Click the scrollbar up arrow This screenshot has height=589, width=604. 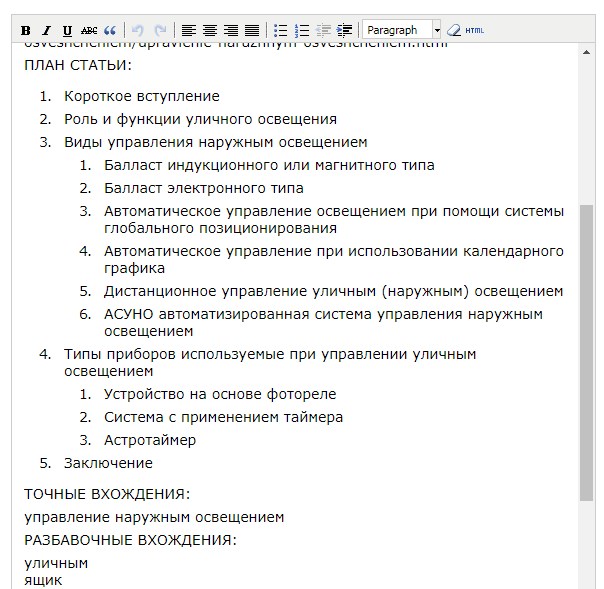(x=586, y=52)
